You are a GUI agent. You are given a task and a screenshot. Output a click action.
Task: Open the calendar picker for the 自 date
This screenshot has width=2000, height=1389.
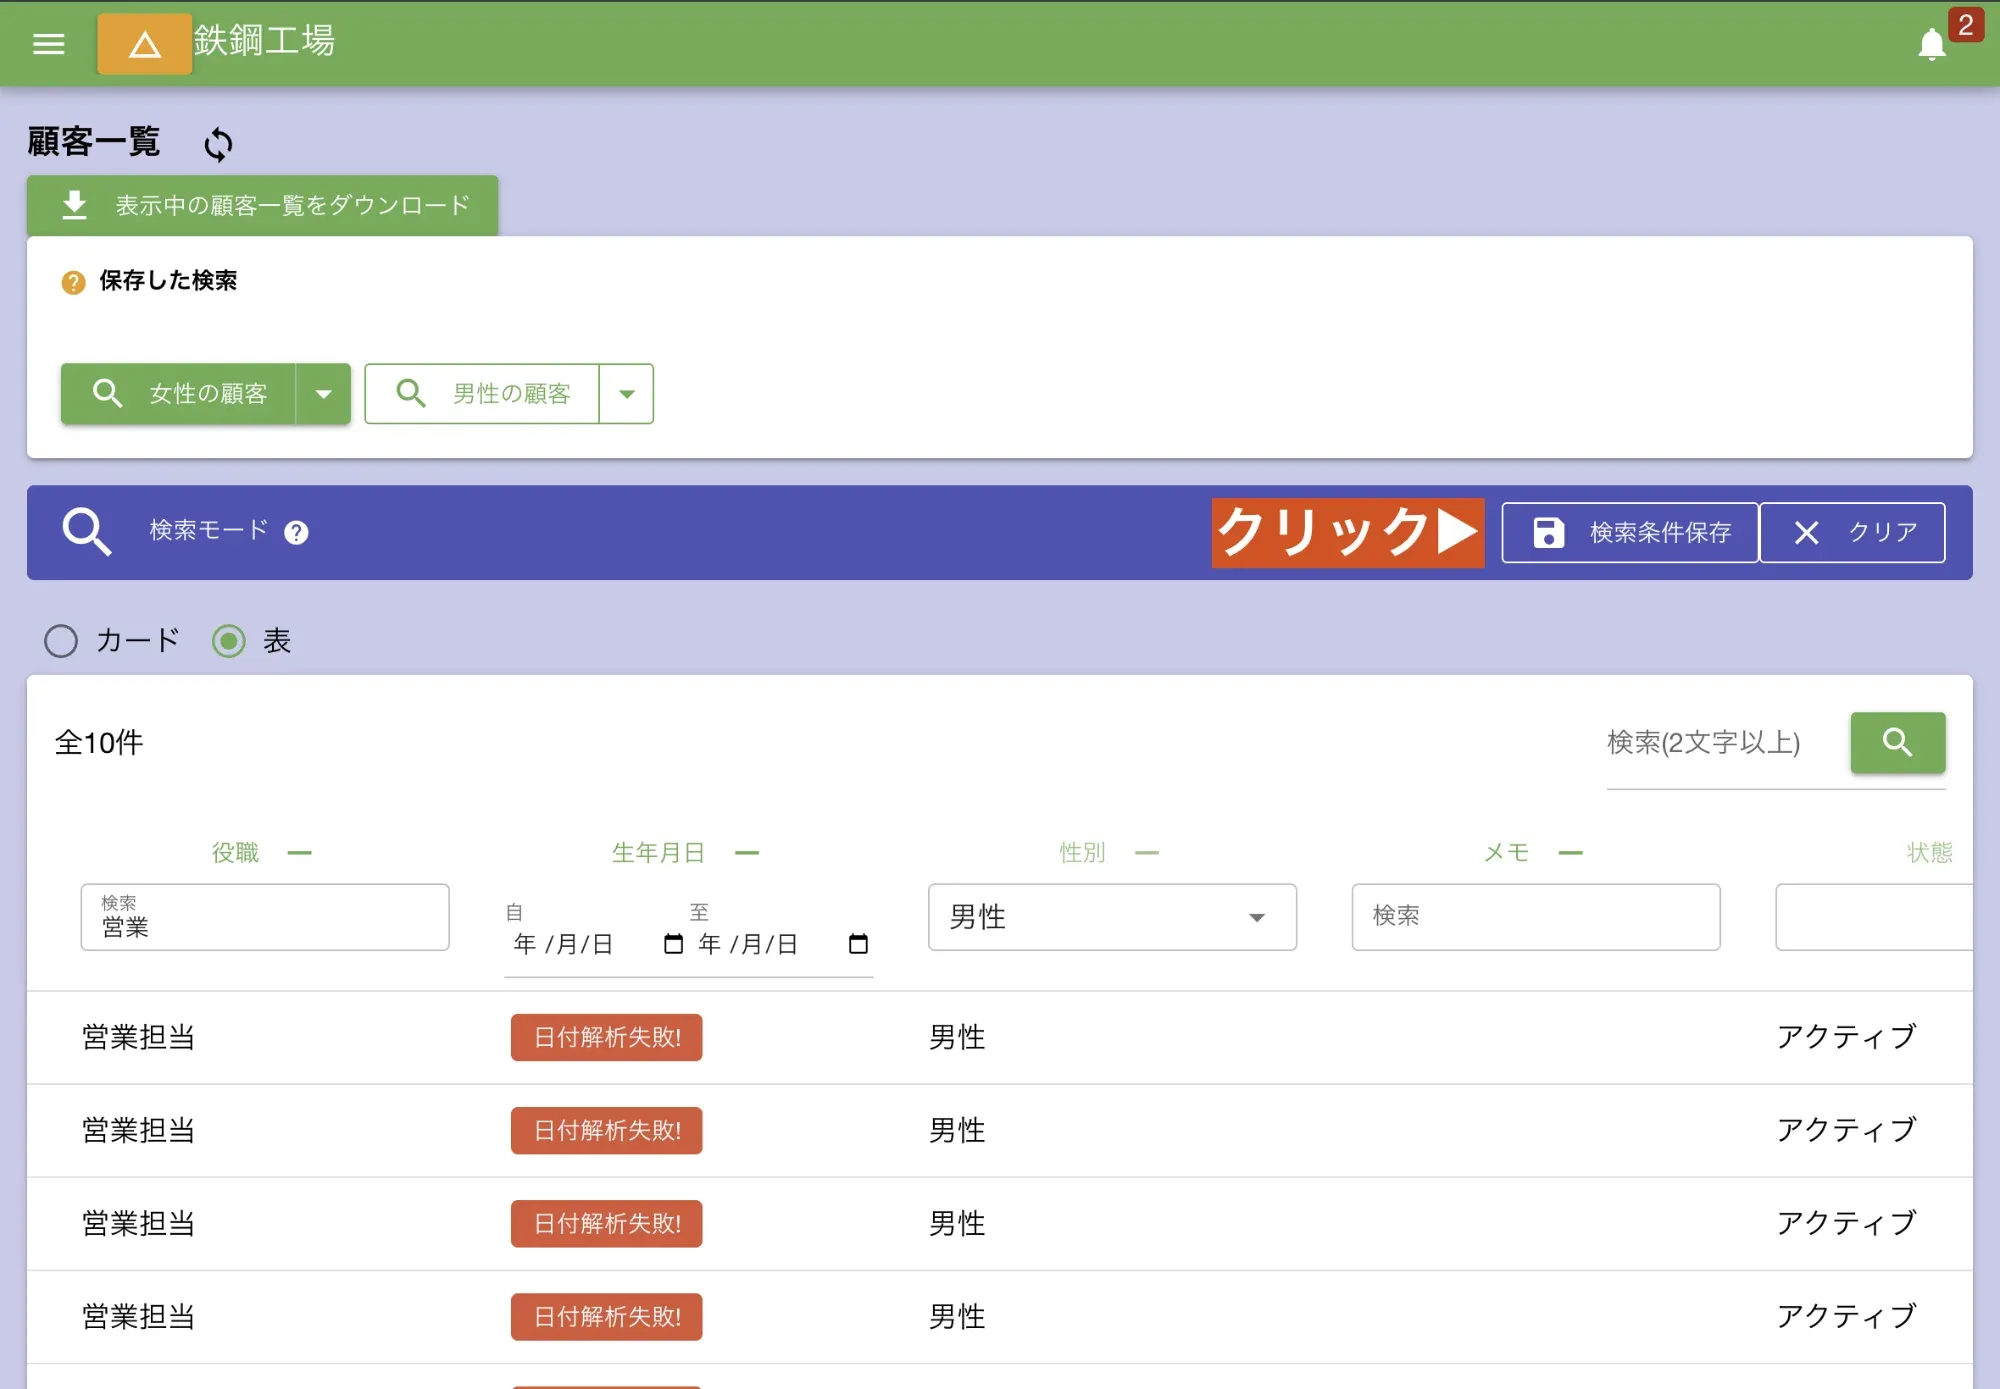pos(676,942)
